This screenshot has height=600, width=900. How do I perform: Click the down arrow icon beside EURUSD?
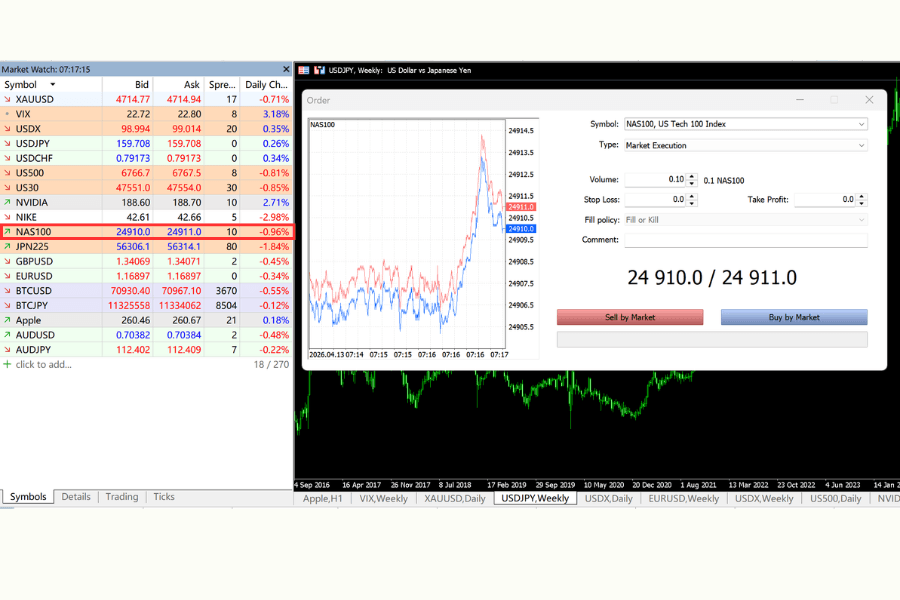click(x=8, y=276)
